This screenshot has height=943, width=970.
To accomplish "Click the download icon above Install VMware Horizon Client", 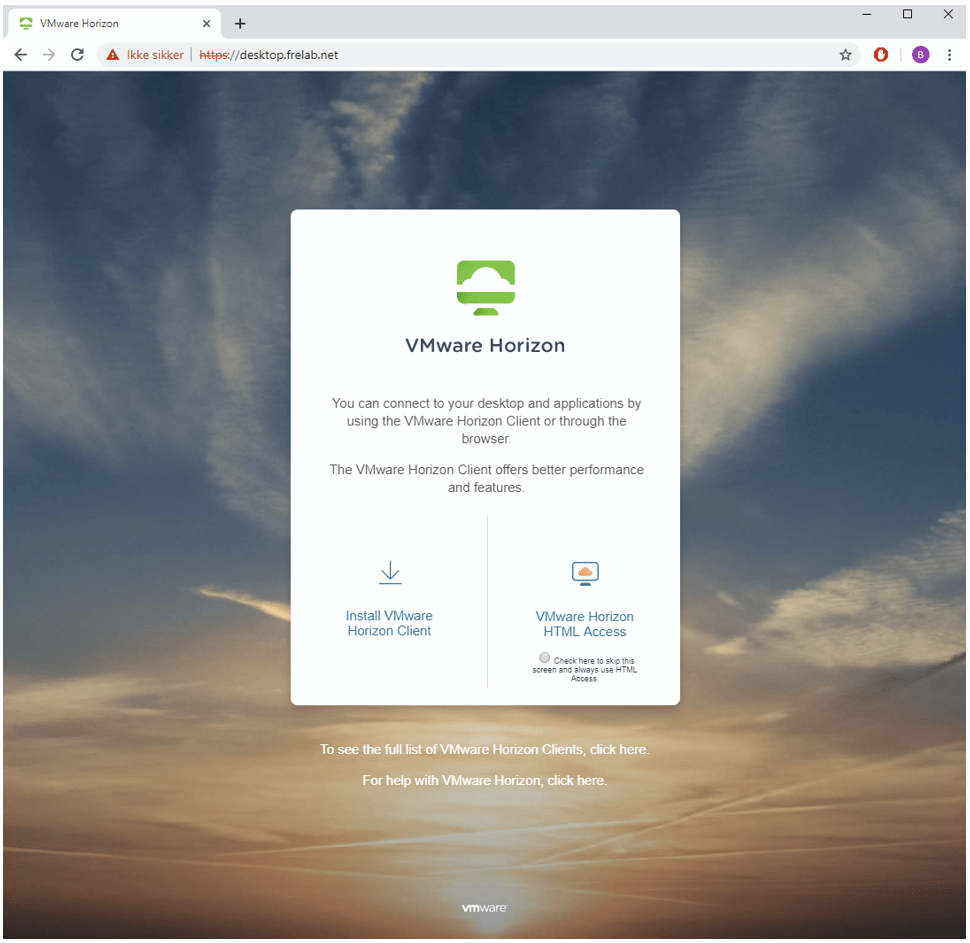I will pyautogui.click(x=389, y=572).
